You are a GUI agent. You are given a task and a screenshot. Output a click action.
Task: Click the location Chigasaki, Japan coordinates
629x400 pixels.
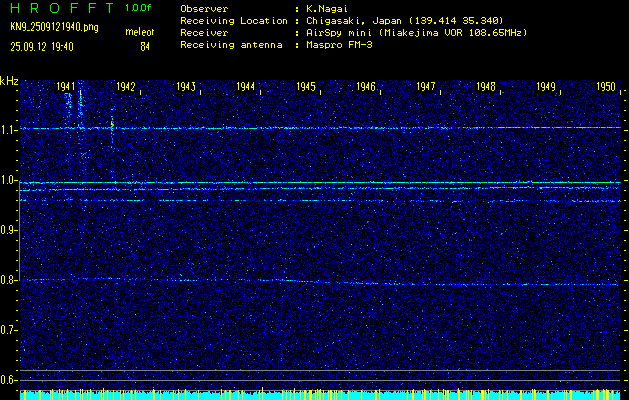[x=405, y=21]
